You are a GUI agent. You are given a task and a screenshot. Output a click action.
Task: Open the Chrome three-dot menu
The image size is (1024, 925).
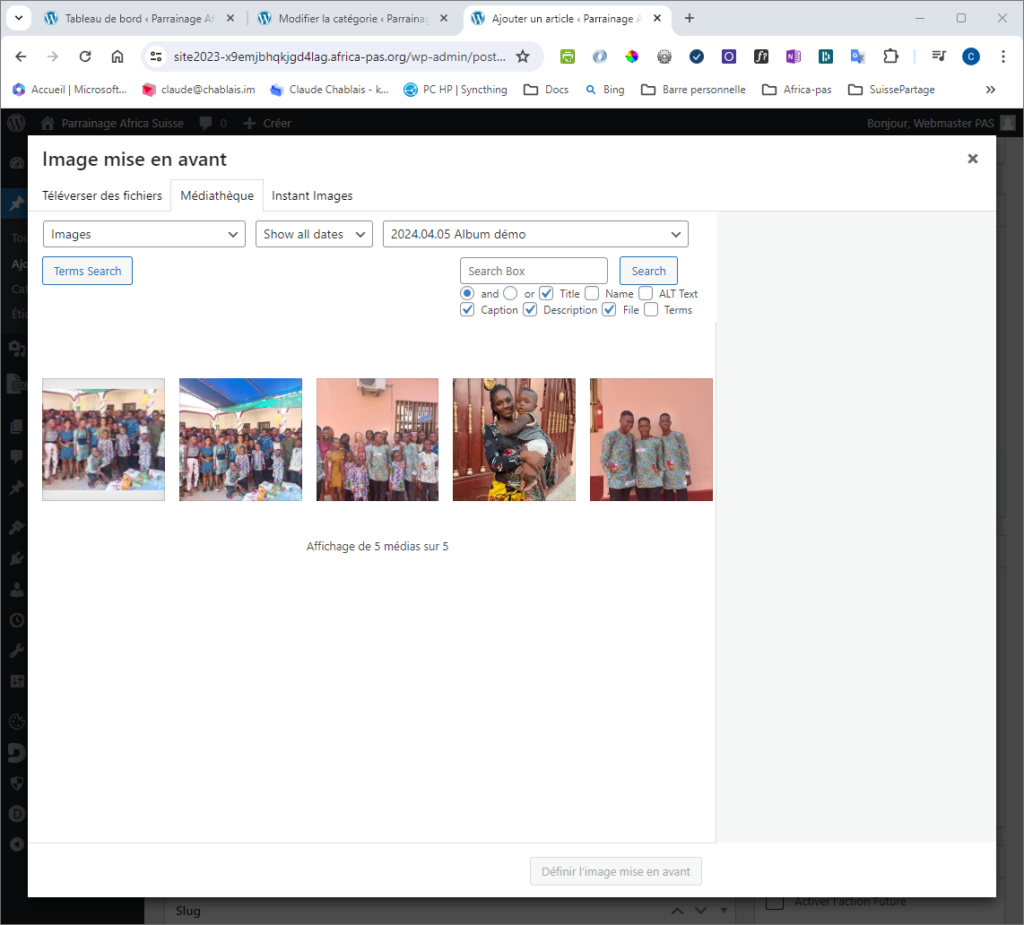[1003, 57]
